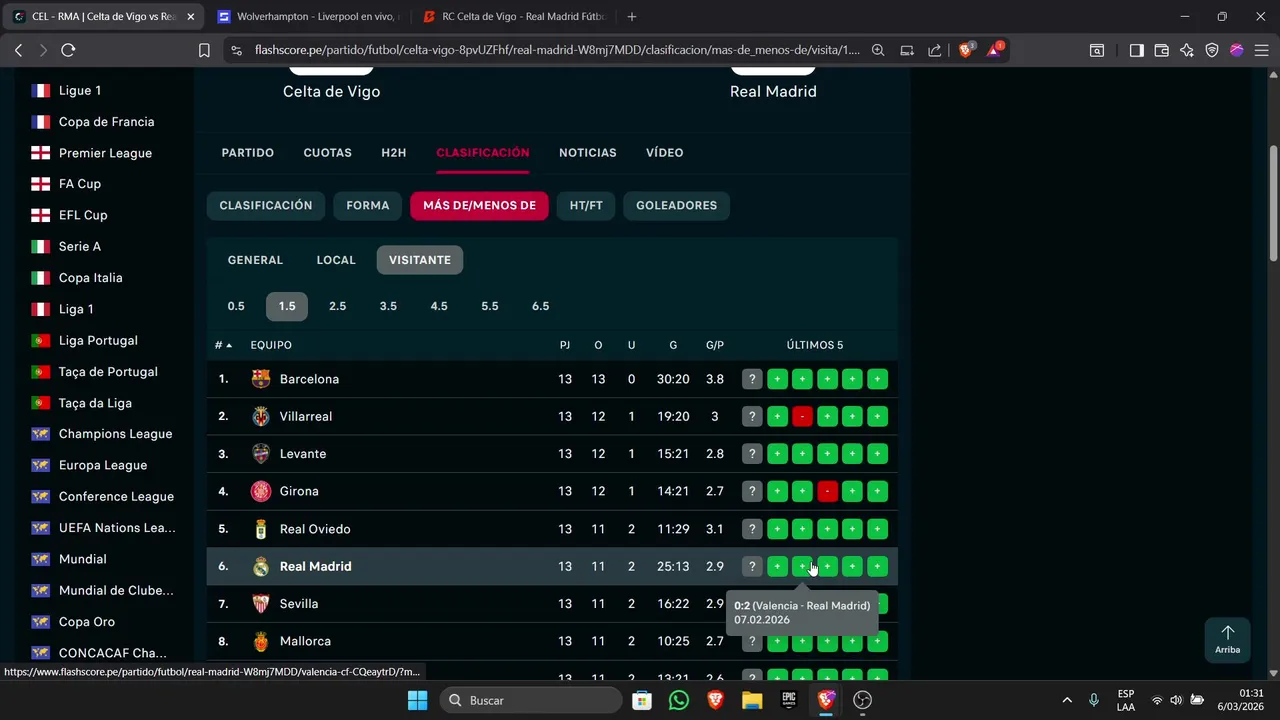Open WhatsApp from taskbar
Screen dimensions: 1280x720
click(679, 700)
